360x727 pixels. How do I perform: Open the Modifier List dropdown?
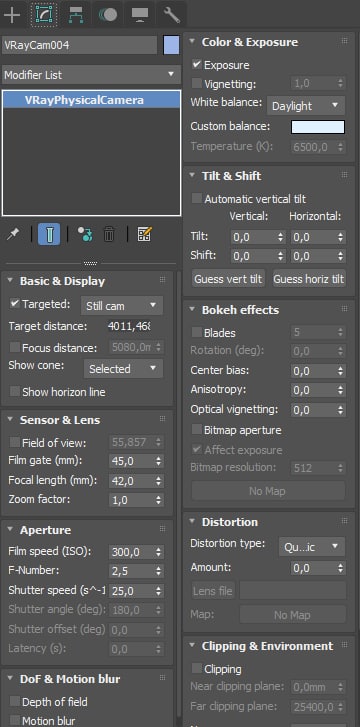(91, 75)
